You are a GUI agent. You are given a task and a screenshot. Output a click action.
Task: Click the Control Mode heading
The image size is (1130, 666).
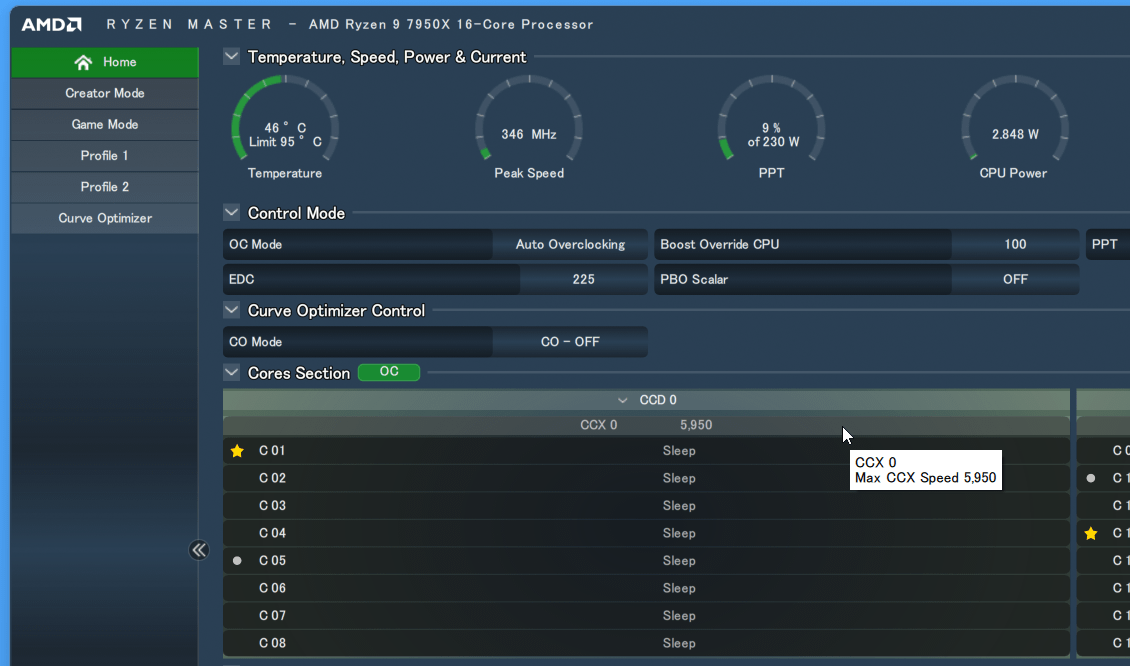(296, 213)
